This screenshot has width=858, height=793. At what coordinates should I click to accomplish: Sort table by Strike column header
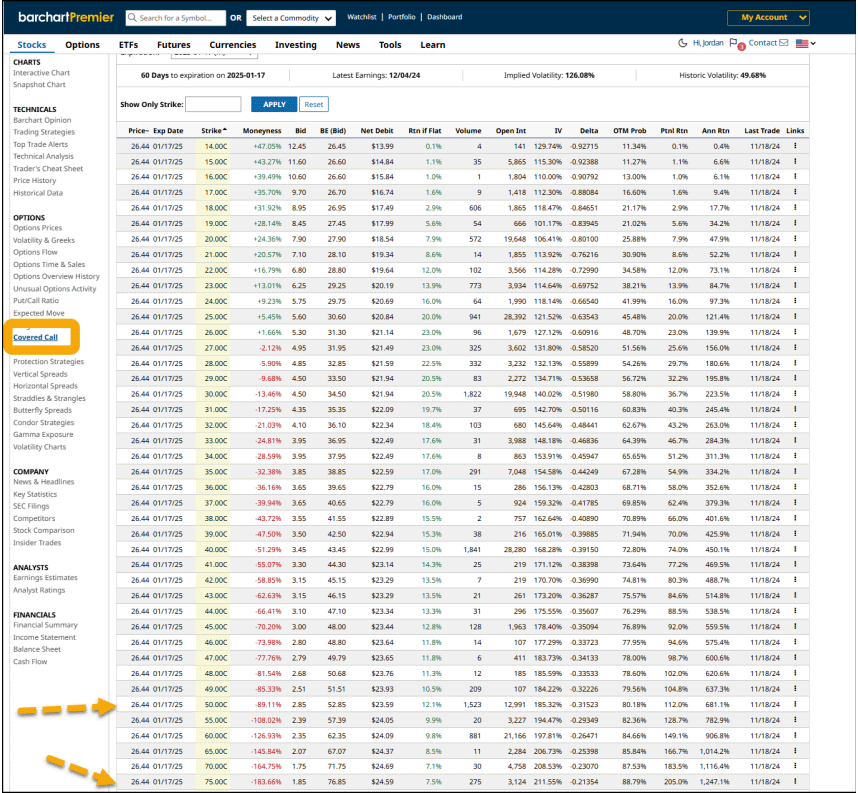click(213, 131)
